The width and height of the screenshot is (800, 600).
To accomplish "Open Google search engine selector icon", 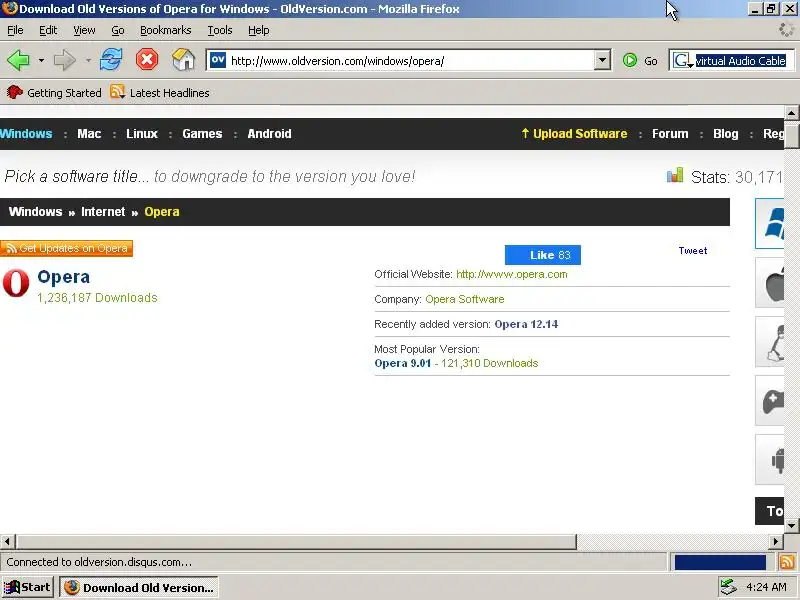I will (683, 61).
